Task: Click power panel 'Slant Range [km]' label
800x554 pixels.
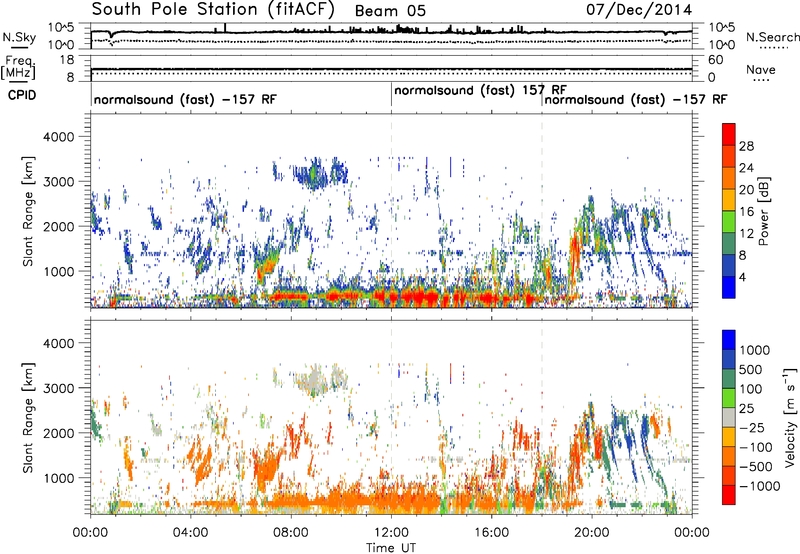Action: click(x=28, y=211)
